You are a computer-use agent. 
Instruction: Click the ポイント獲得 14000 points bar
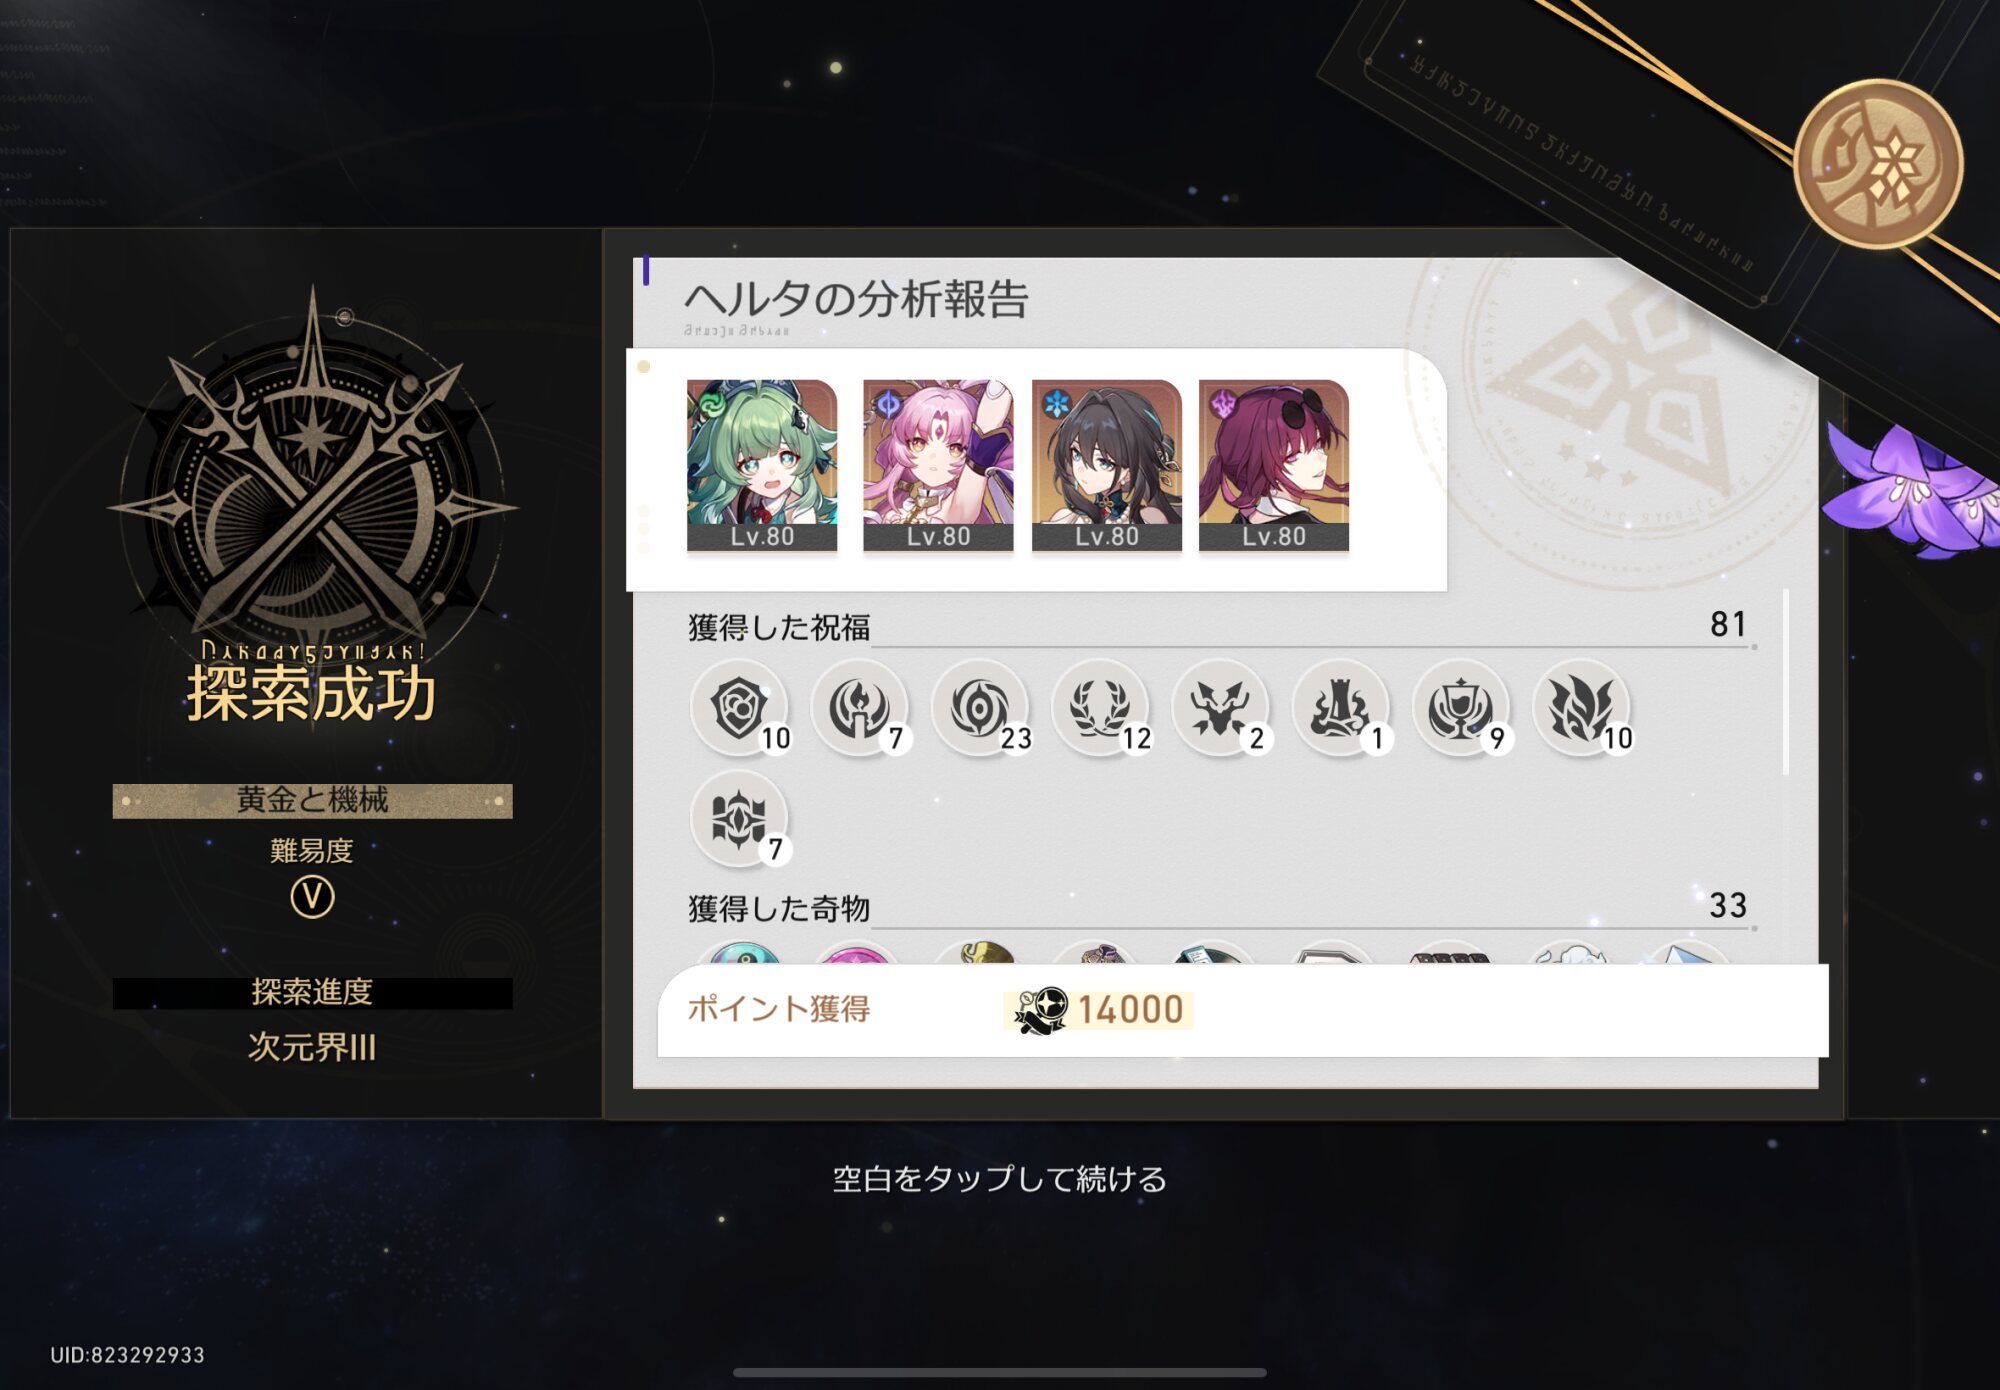click(1242, 1010)
